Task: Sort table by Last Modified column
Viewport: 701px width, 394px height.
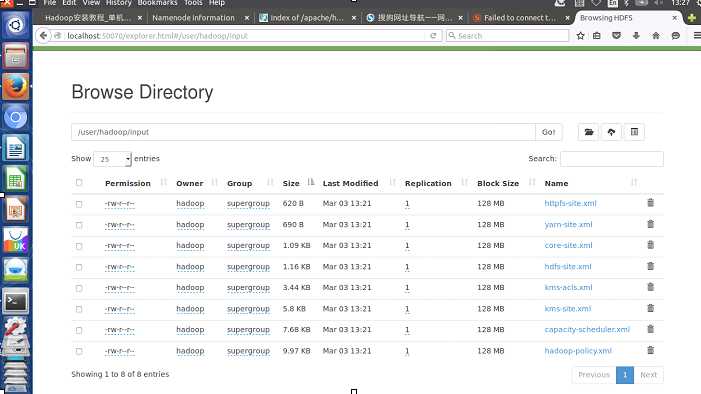Action: coord(350,183)
